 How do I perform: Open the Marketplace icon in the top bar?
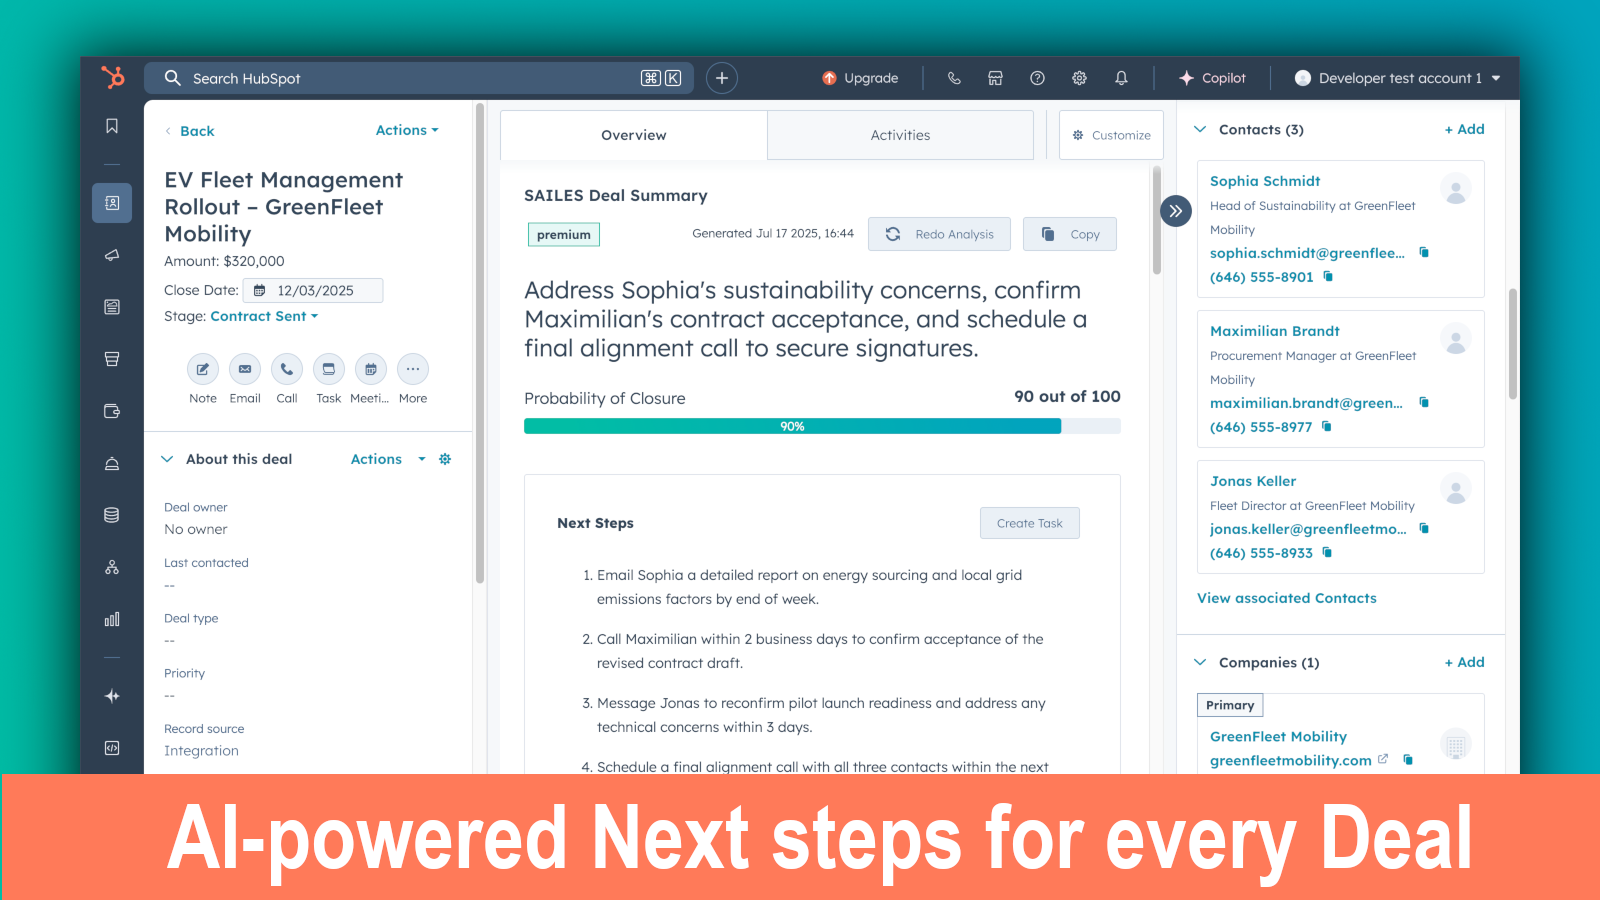[x=995, y=78]
